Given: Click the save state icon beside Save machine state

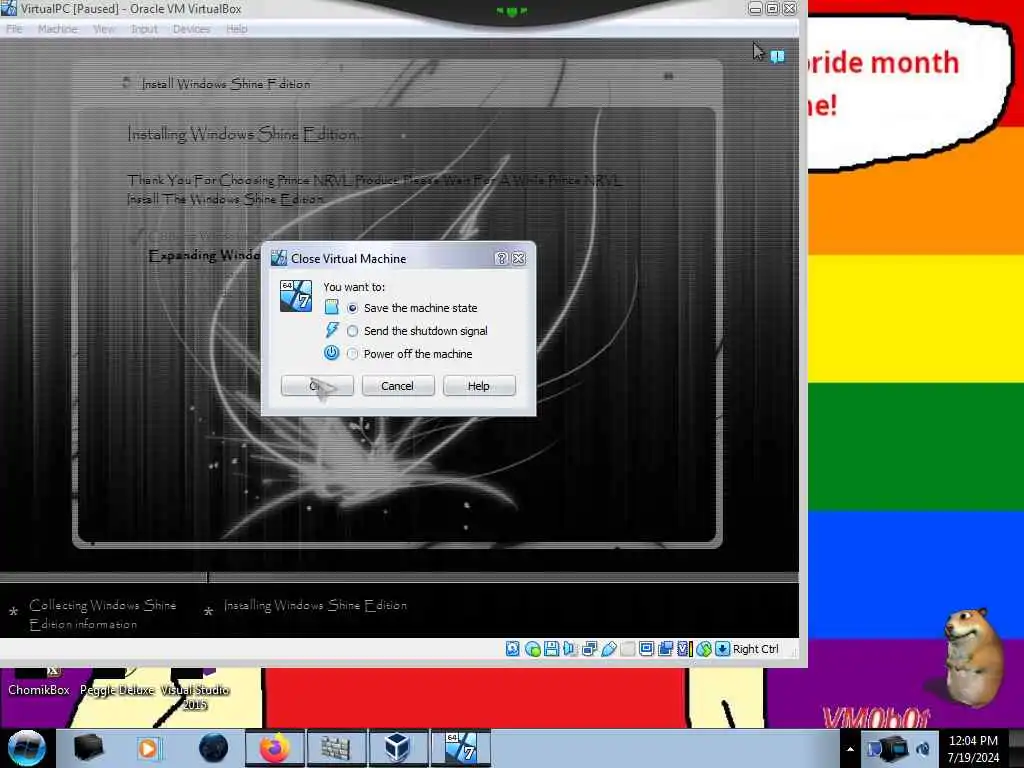Looking at the screenshot, I should tap(332, 307).
